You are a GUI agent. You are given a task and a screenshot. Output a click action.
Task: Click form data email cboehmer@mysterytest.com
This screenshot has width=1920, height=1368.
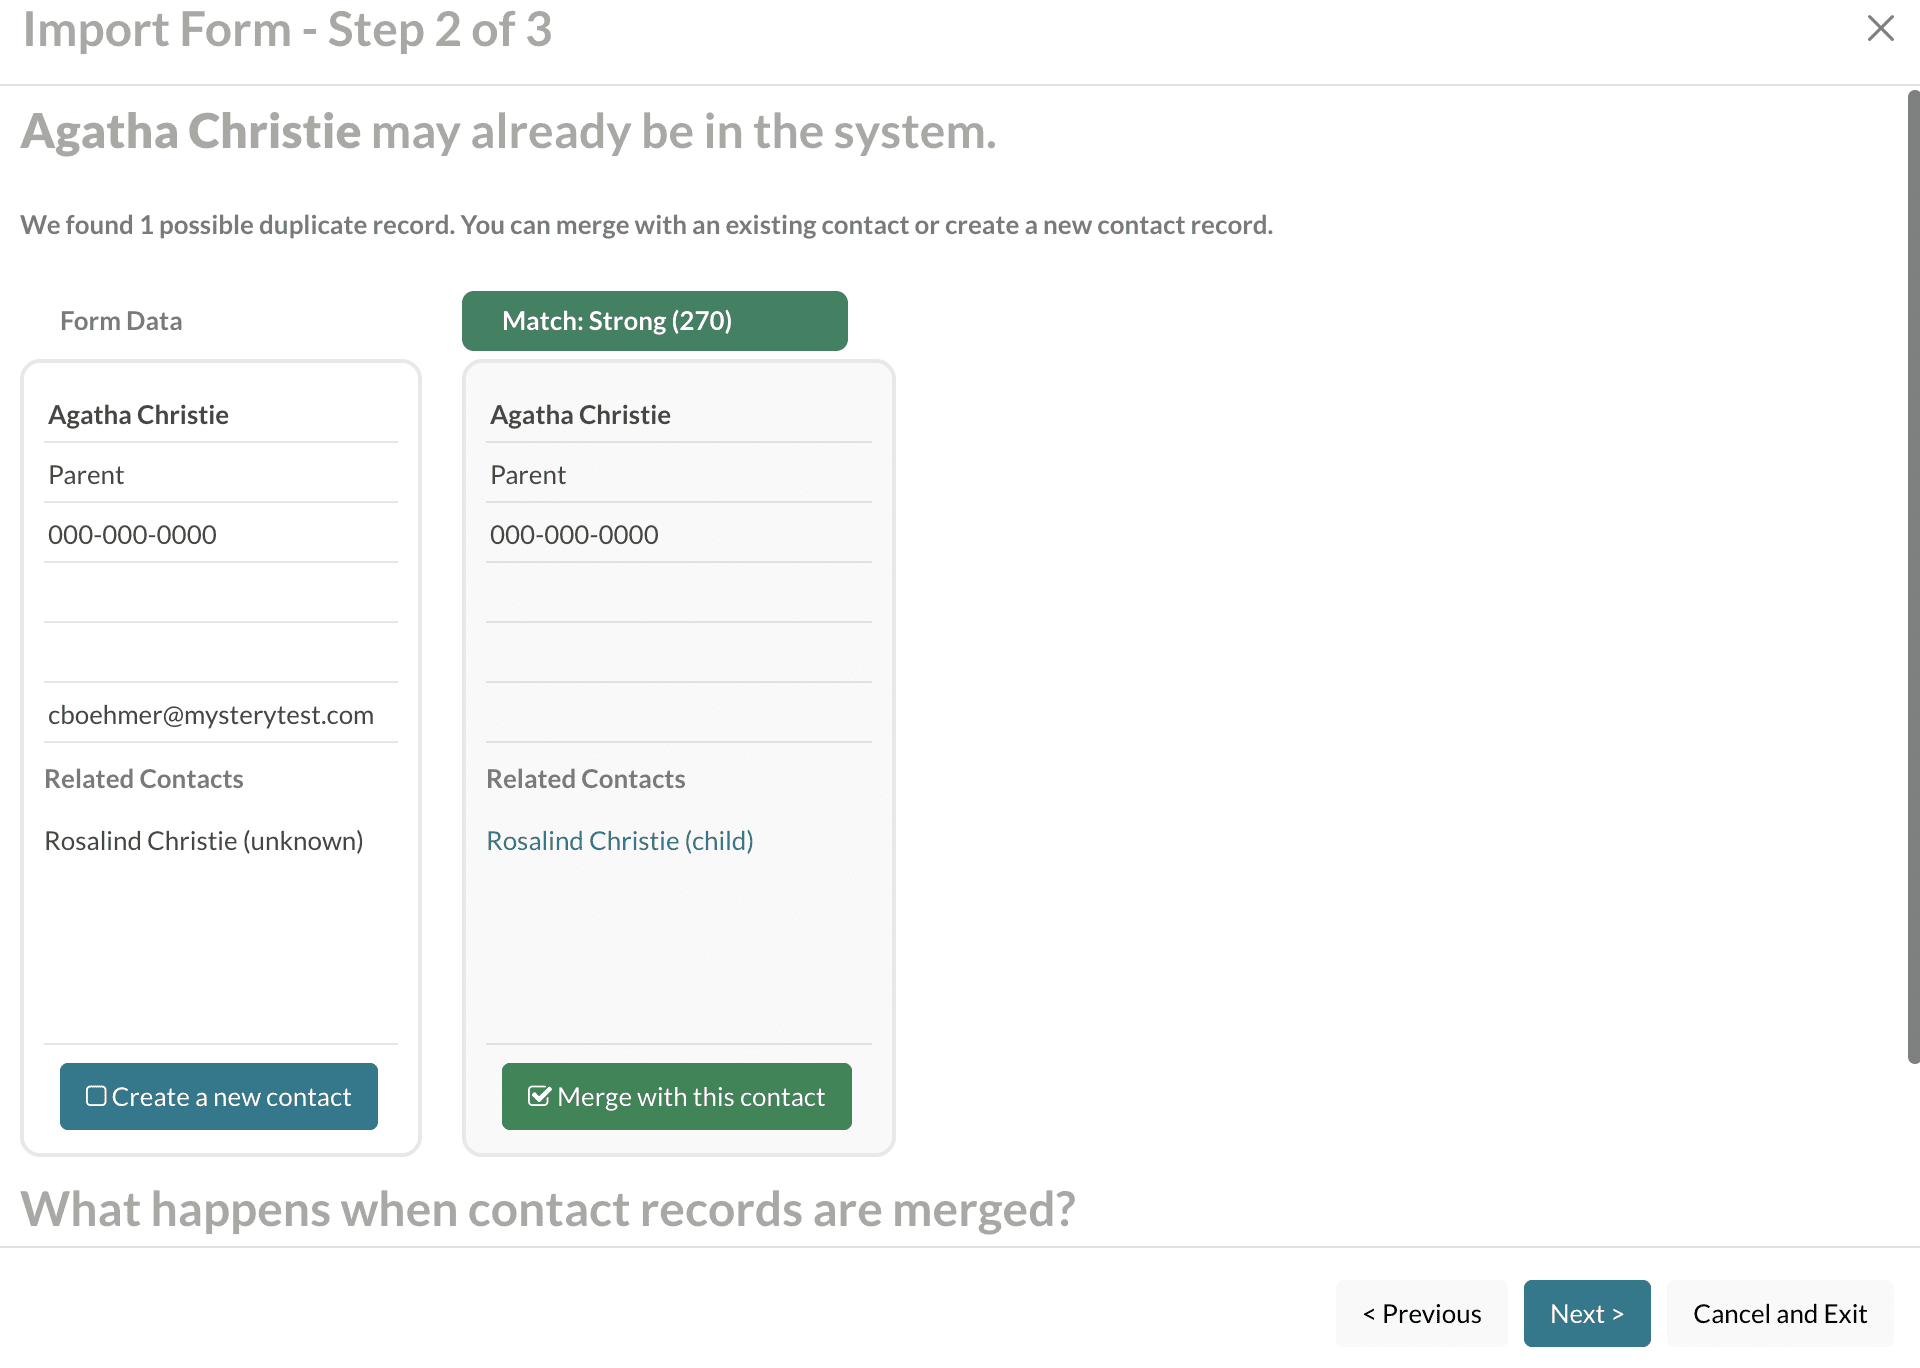point(211,715)
